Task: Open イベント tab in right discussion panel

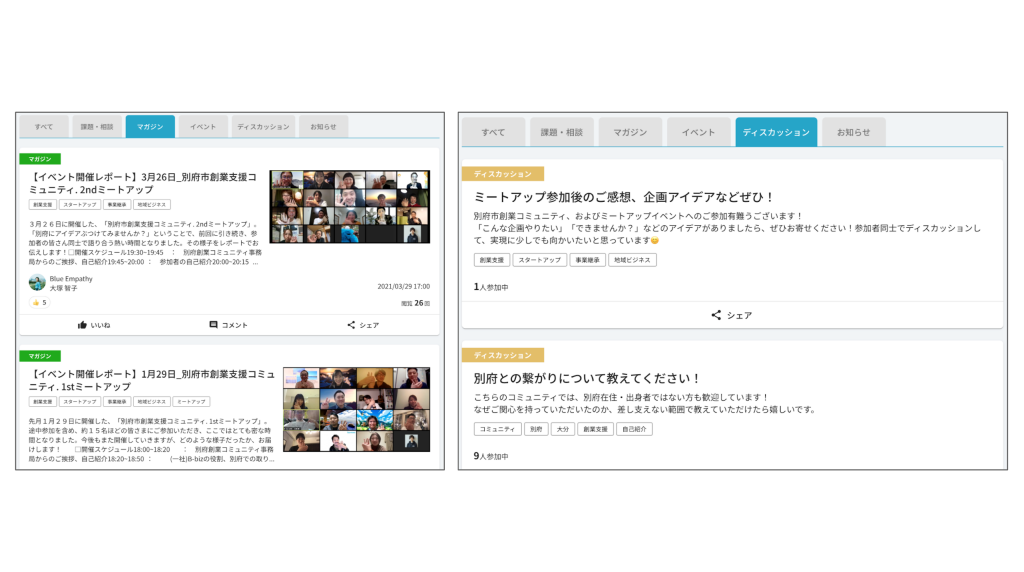Action: pos(698,132)
